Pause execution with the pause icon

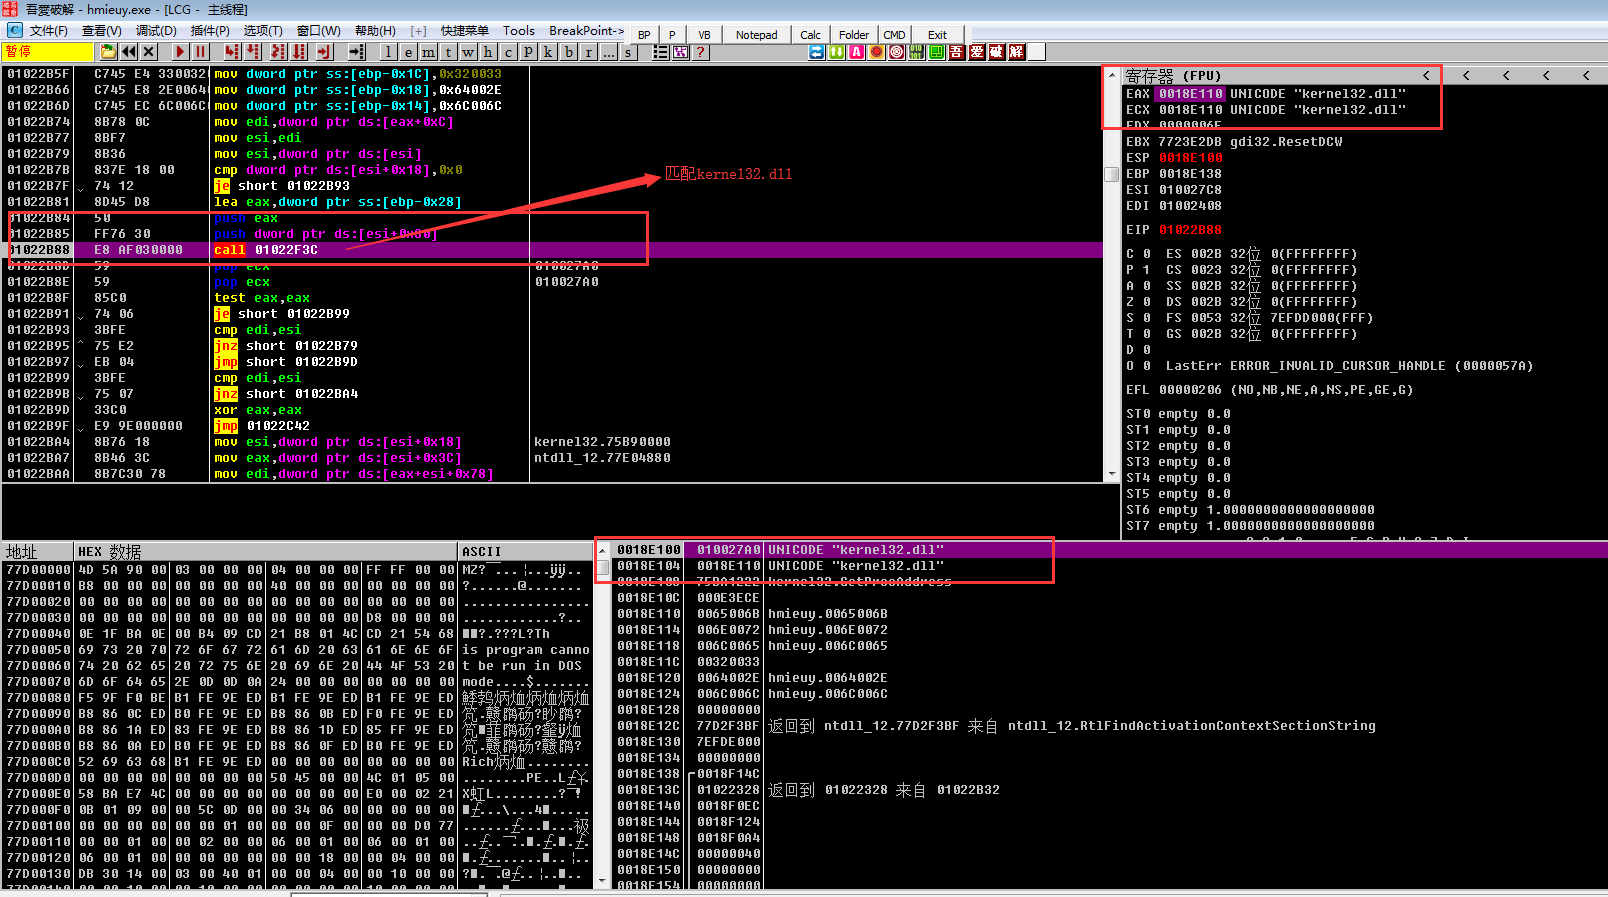201,52
